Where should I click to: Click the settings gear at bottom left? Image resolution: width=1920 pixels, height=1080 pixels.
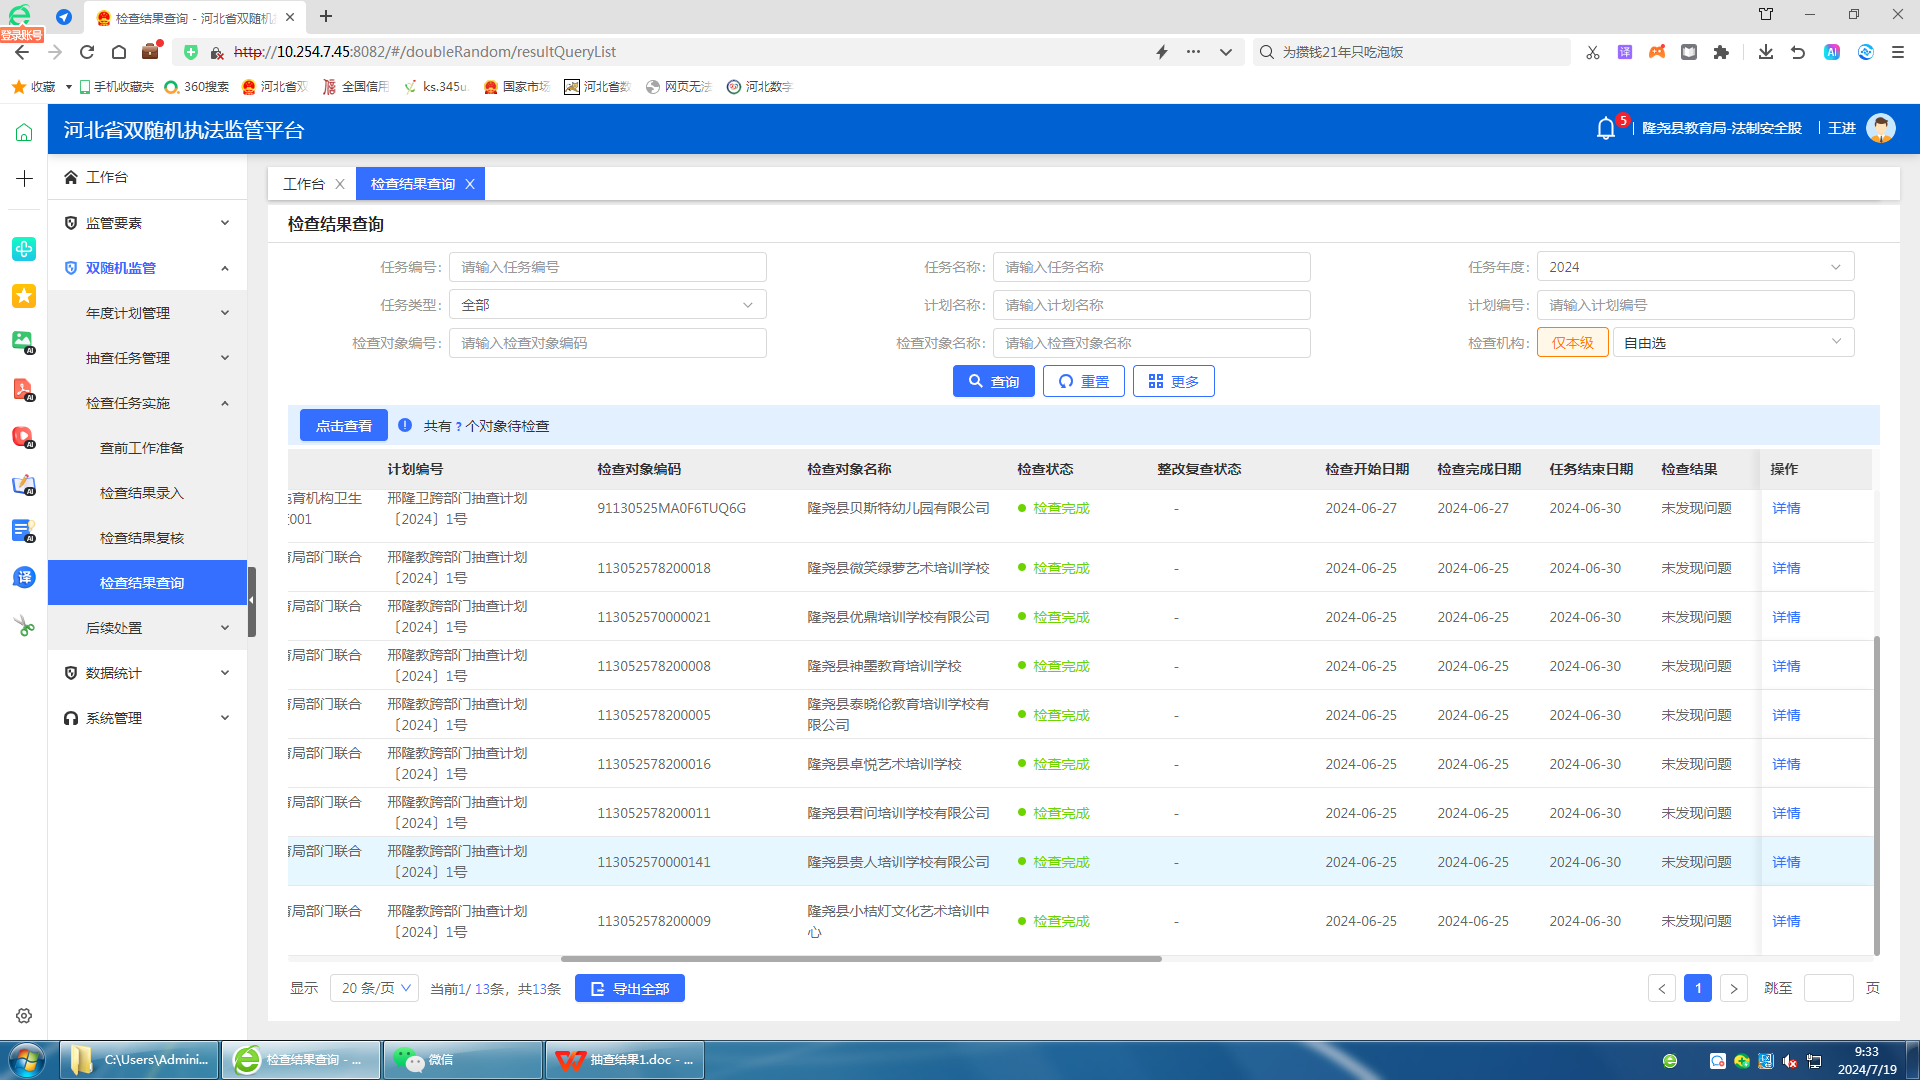click(24, 1015)
